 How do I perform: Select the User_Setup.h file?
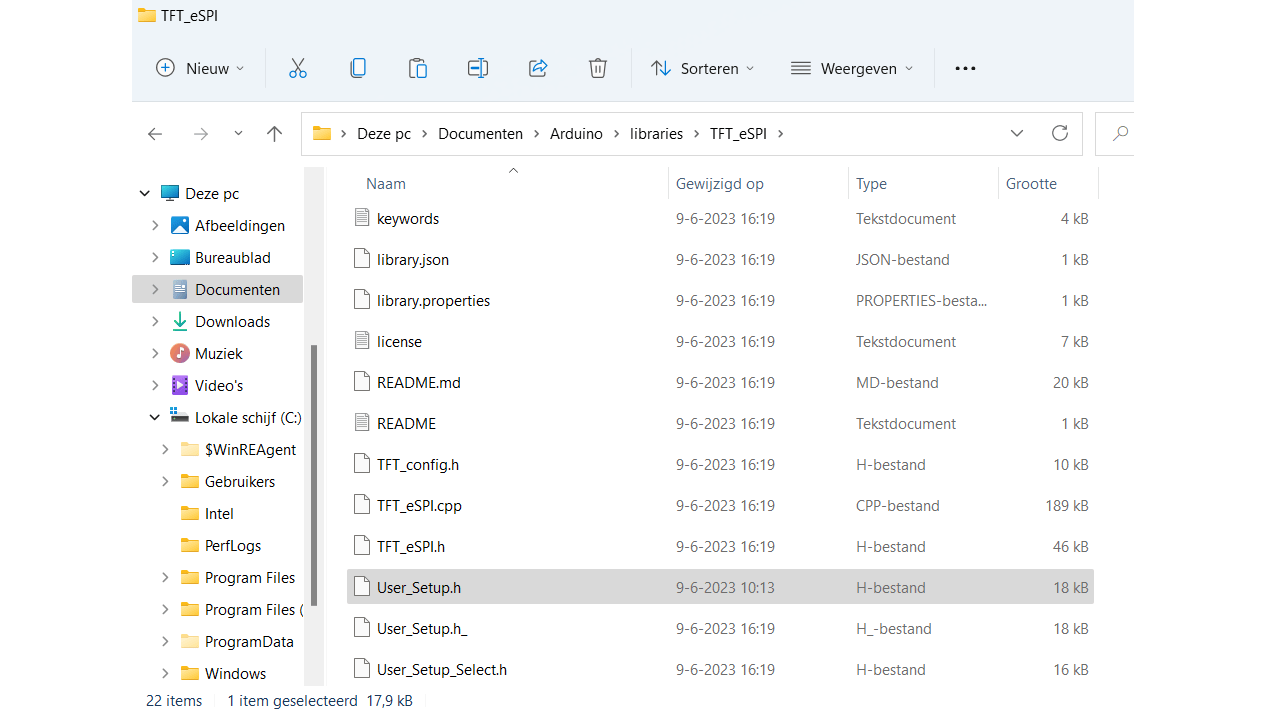tap(720, 588)
